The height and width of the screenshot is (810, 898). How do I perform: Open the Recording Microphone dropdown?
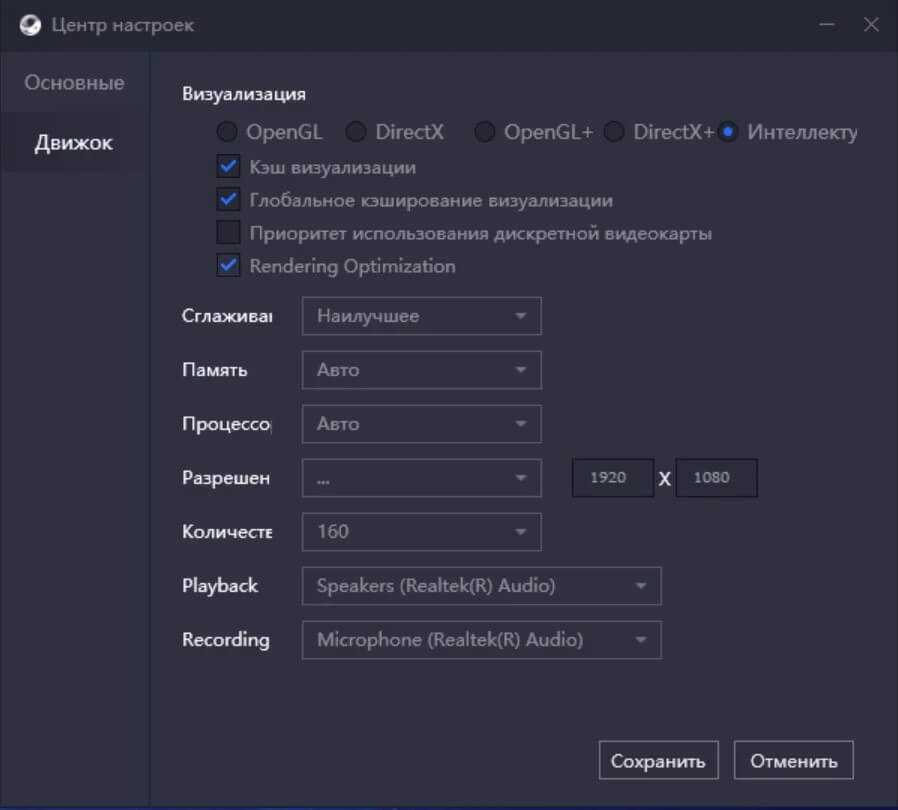point(481,640)
